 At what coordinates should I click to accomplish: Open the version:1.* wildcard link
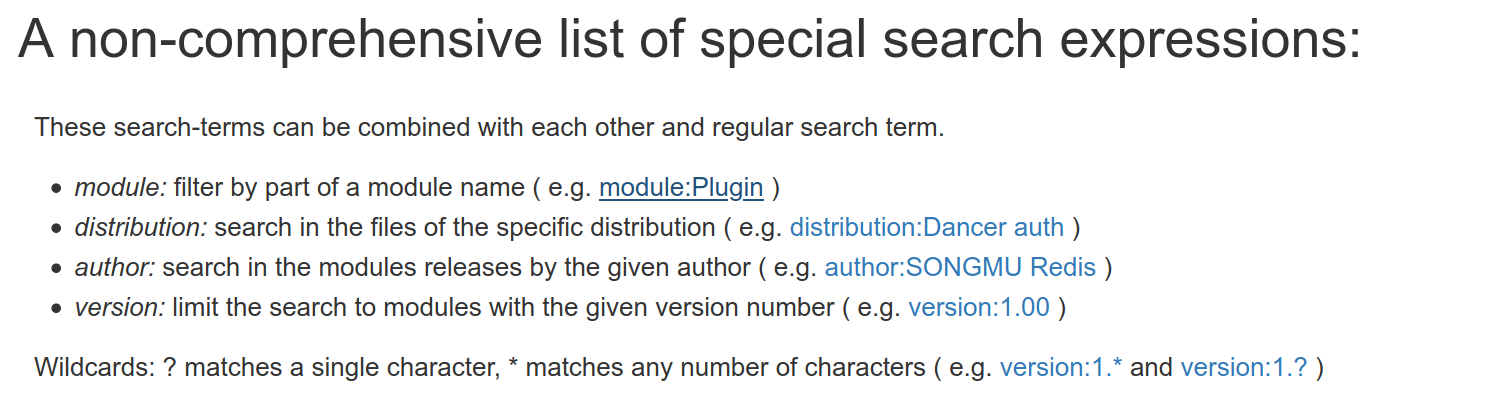(1061, 367)
